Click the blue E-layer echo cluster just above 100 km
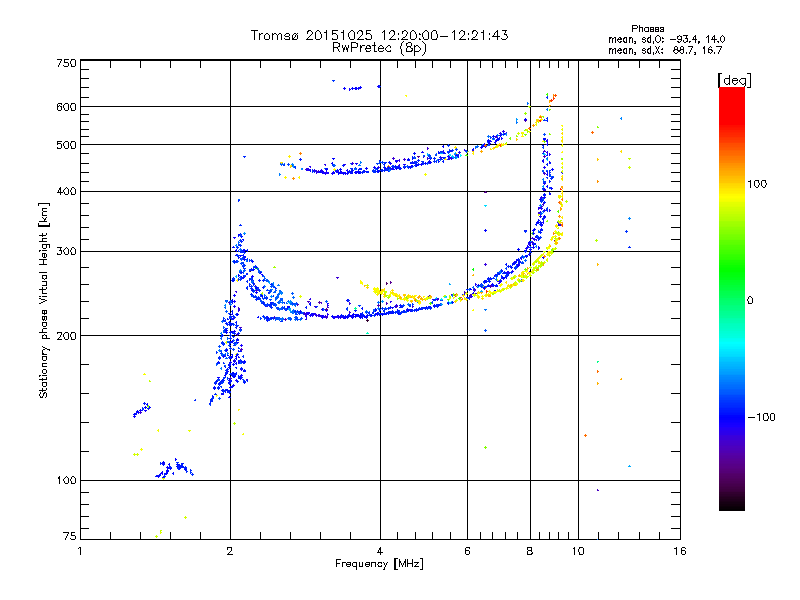 coord(174,468)
